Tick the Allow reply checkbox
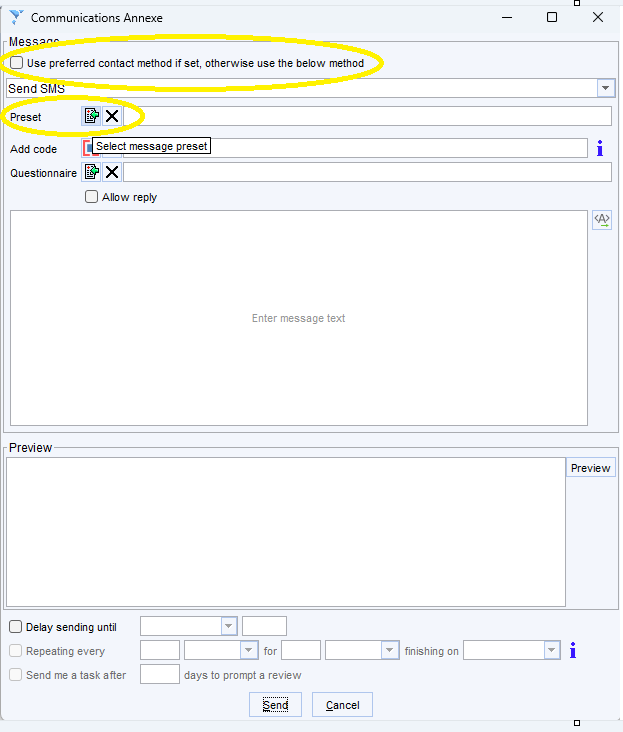Image resolution: width=623 pixels, height=732 pixels. pos(91,197)
